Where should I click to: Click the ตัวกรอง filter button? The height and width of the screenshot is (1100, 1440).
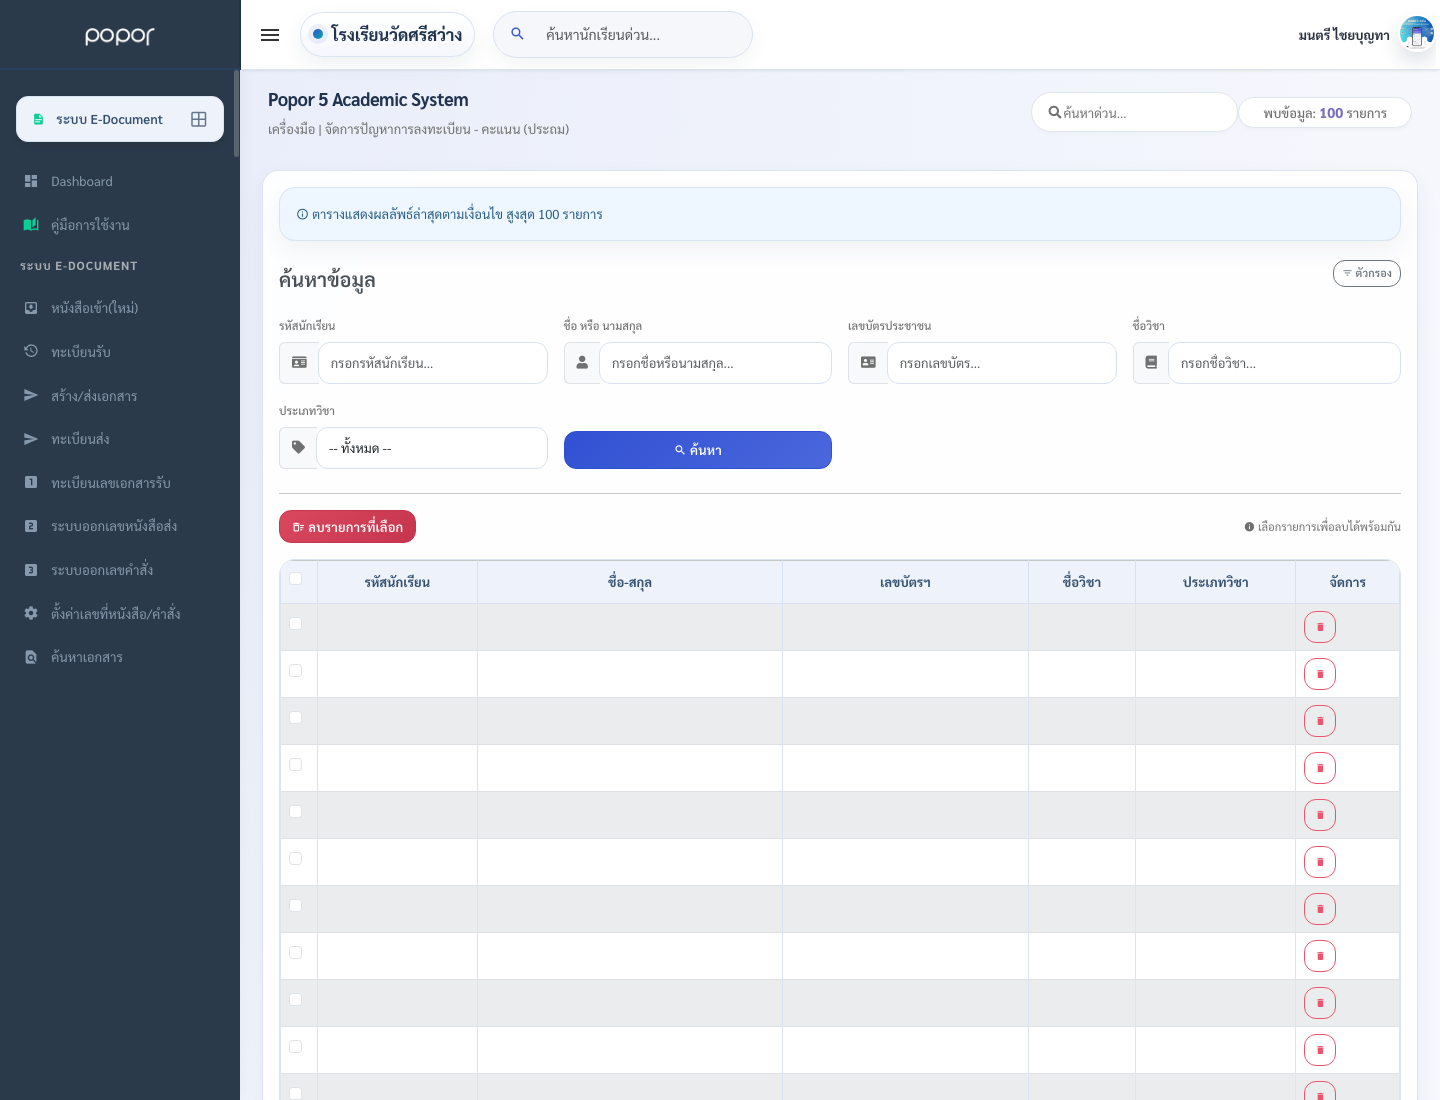click(1367, 273)
